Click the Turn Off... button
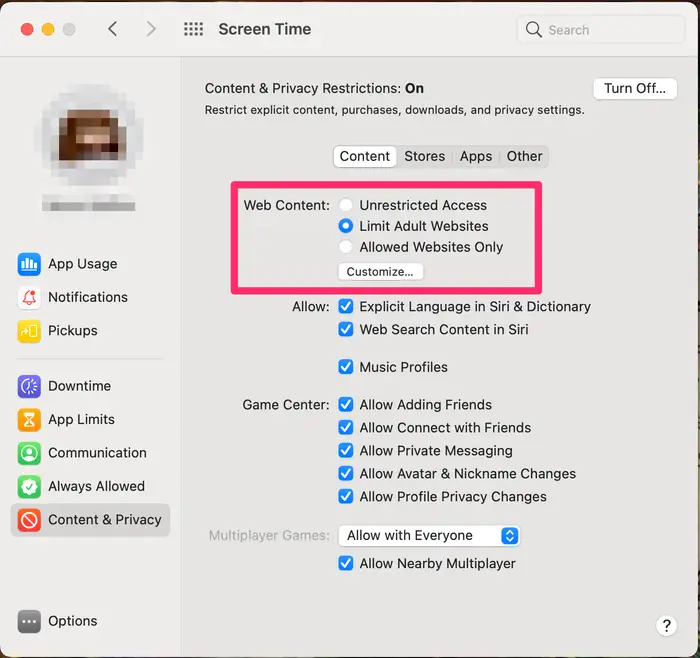Screen dimensions: 700x658 coord(635,88)
